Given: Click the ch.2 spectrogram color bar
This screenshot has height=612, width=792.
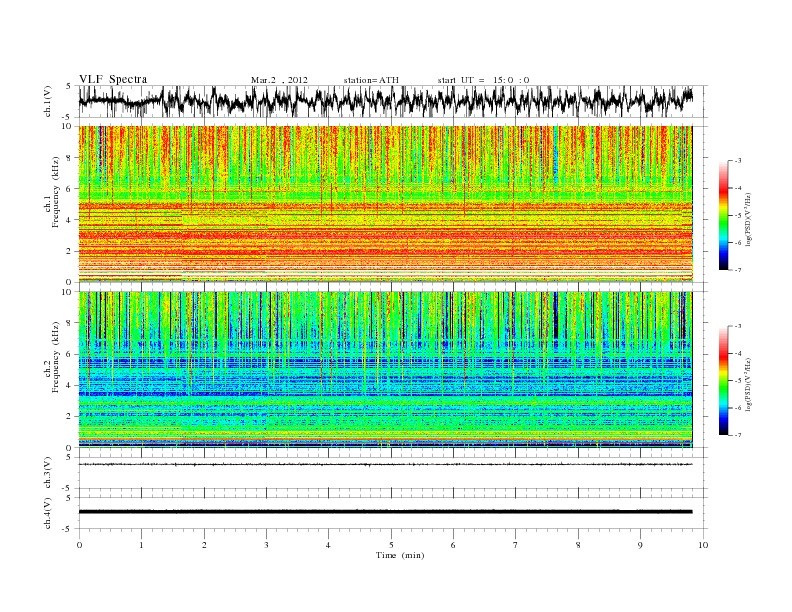Looking at the screenshot, I should coord(724,380).
